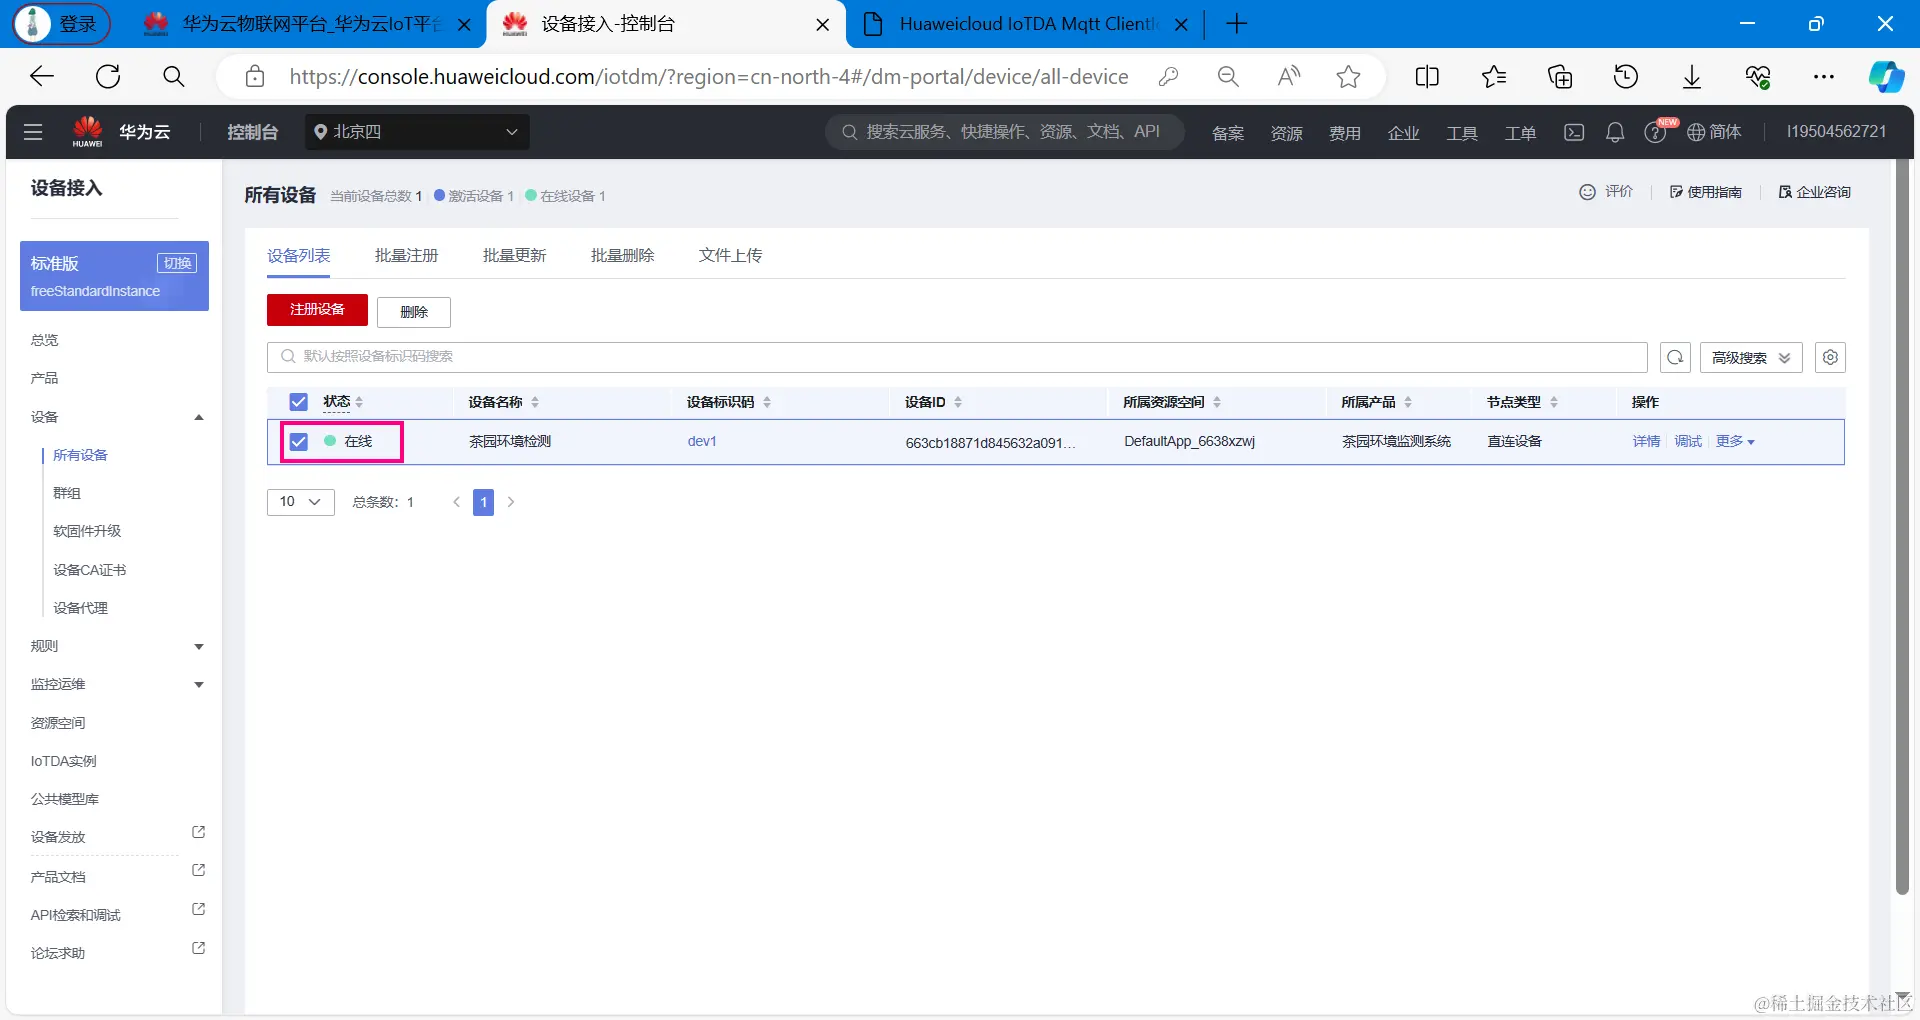Open device provisioning external link icon
Screen dimensions: 1920x1020
click(198, 832)
